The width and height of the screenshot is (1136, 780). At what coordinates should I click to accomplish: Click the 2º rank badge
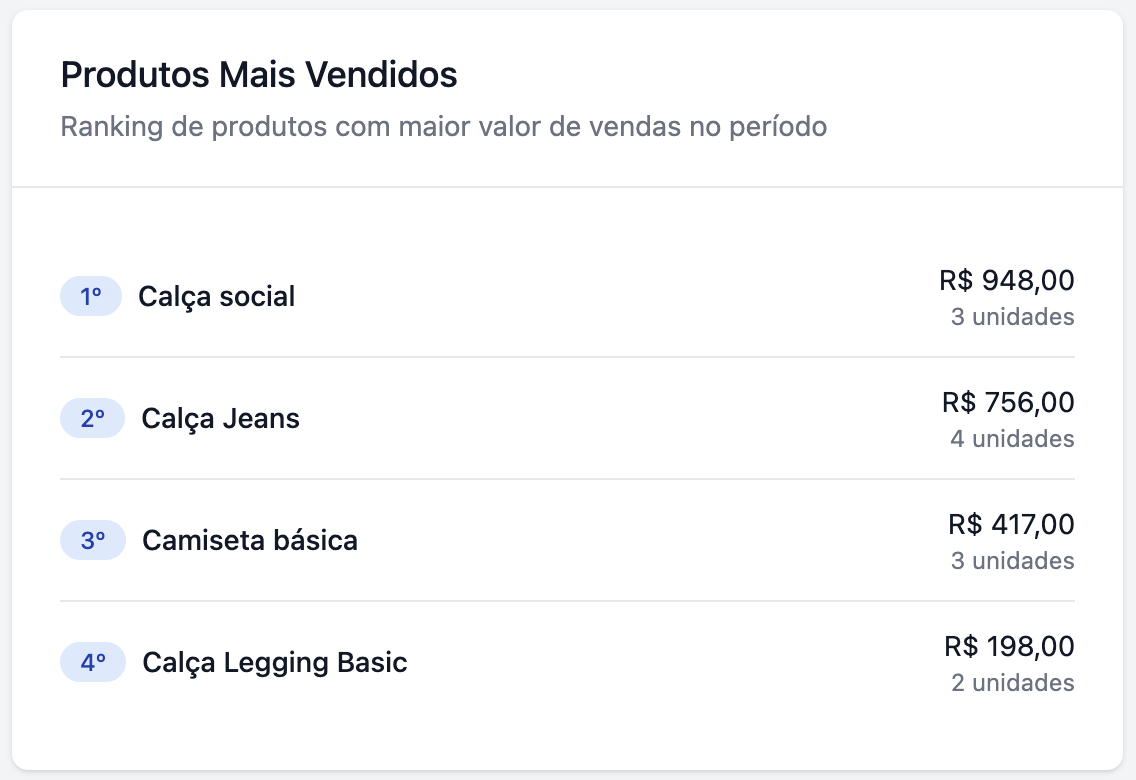pyautogui.click(x=92, y=418)
